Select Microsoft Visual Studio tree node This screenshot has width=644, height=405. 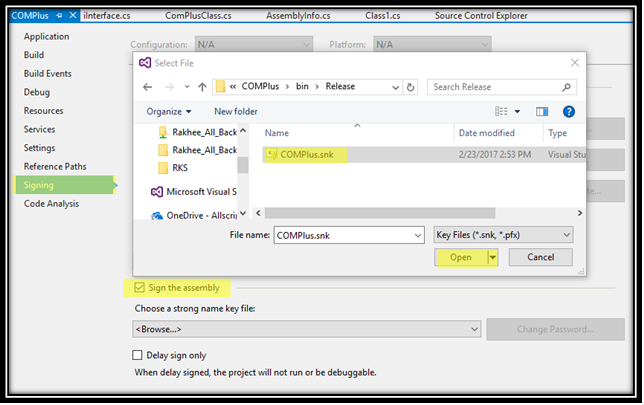pos(194,192)
